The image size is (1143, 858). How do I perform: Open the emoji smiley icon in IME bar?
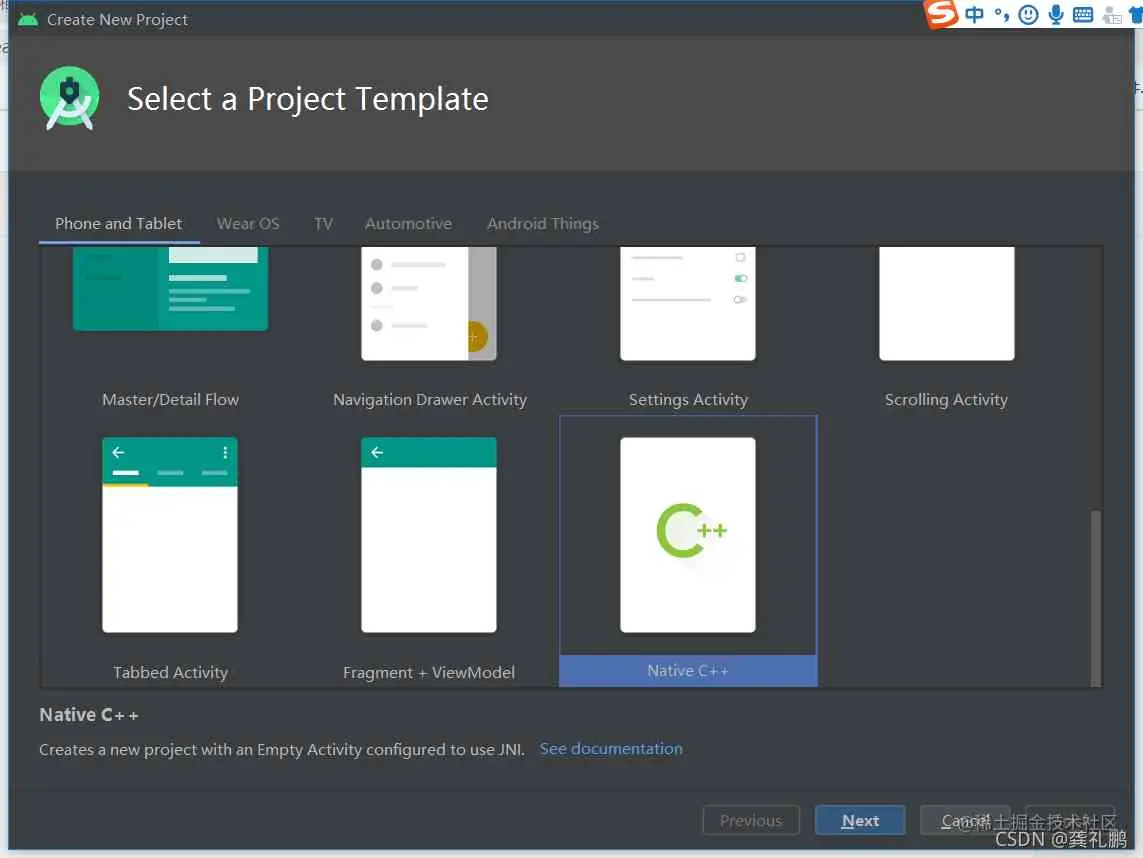pos(1028,15)
